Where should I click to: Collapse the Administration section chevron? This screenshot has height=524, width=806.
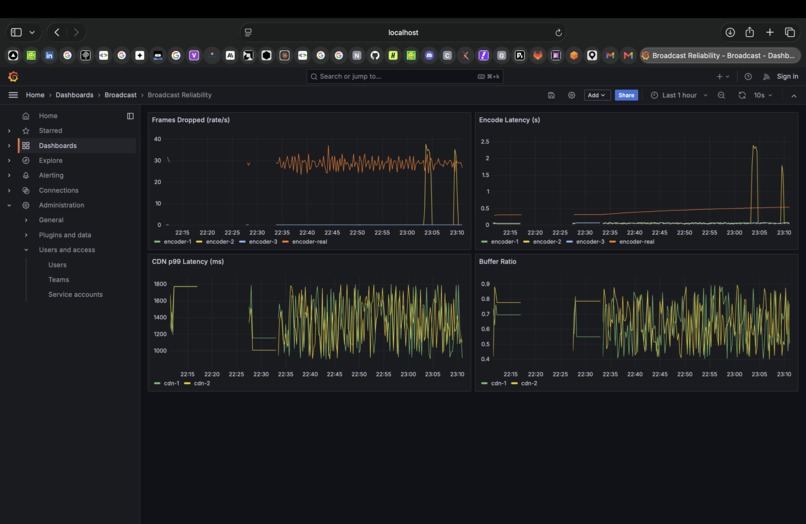(9, 205)
